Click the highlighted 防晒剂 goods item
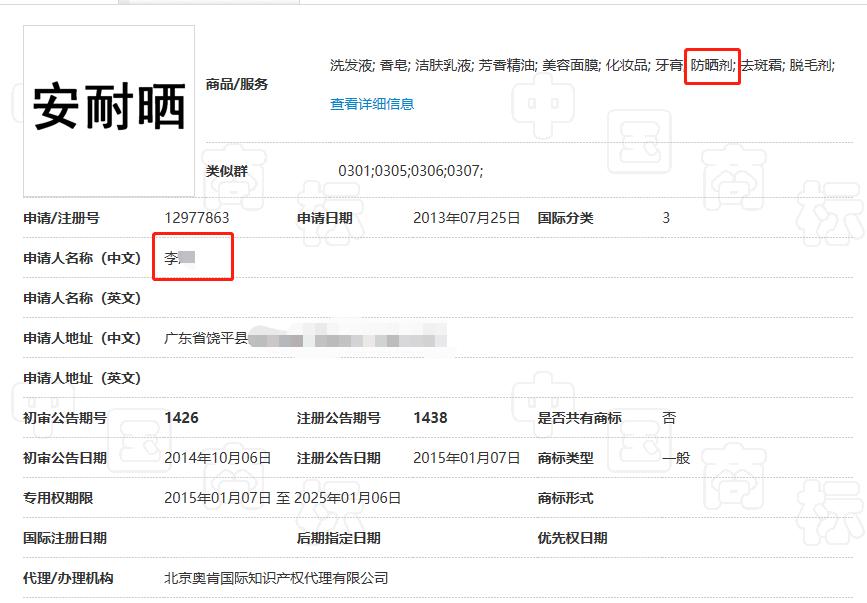The image size is (867, 603). [711, 64]
